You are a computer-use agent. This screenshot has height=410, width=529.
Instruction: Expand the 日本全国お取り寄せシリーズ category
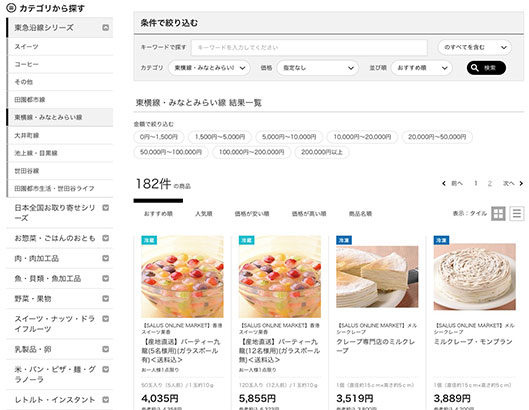click(106, 208)
